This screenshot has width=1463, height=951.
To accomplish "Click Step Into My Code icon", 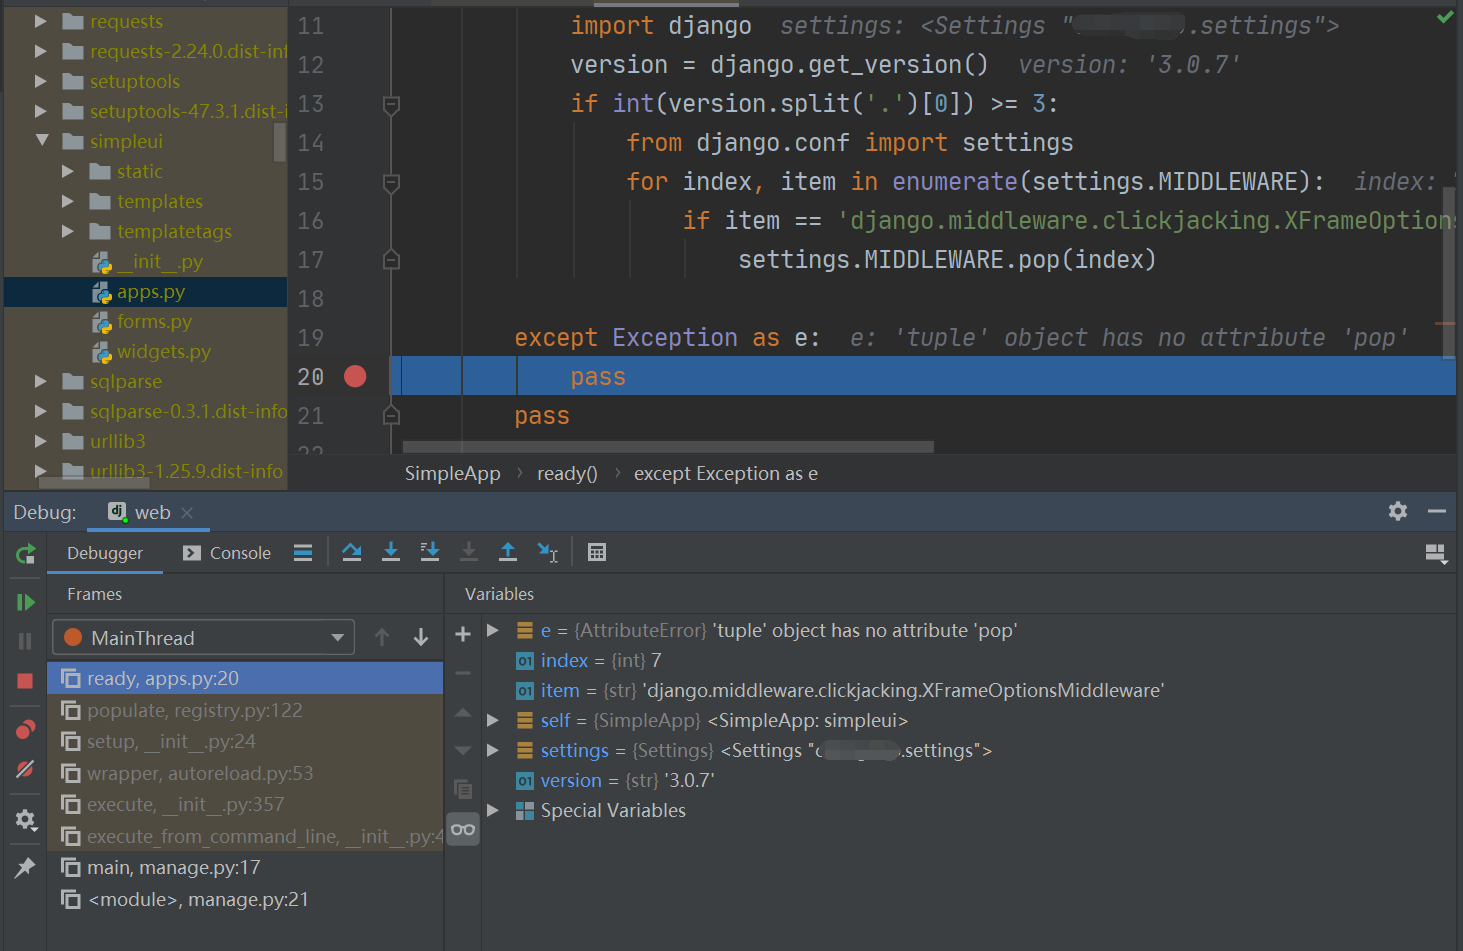I will click(x=430, y=552).
